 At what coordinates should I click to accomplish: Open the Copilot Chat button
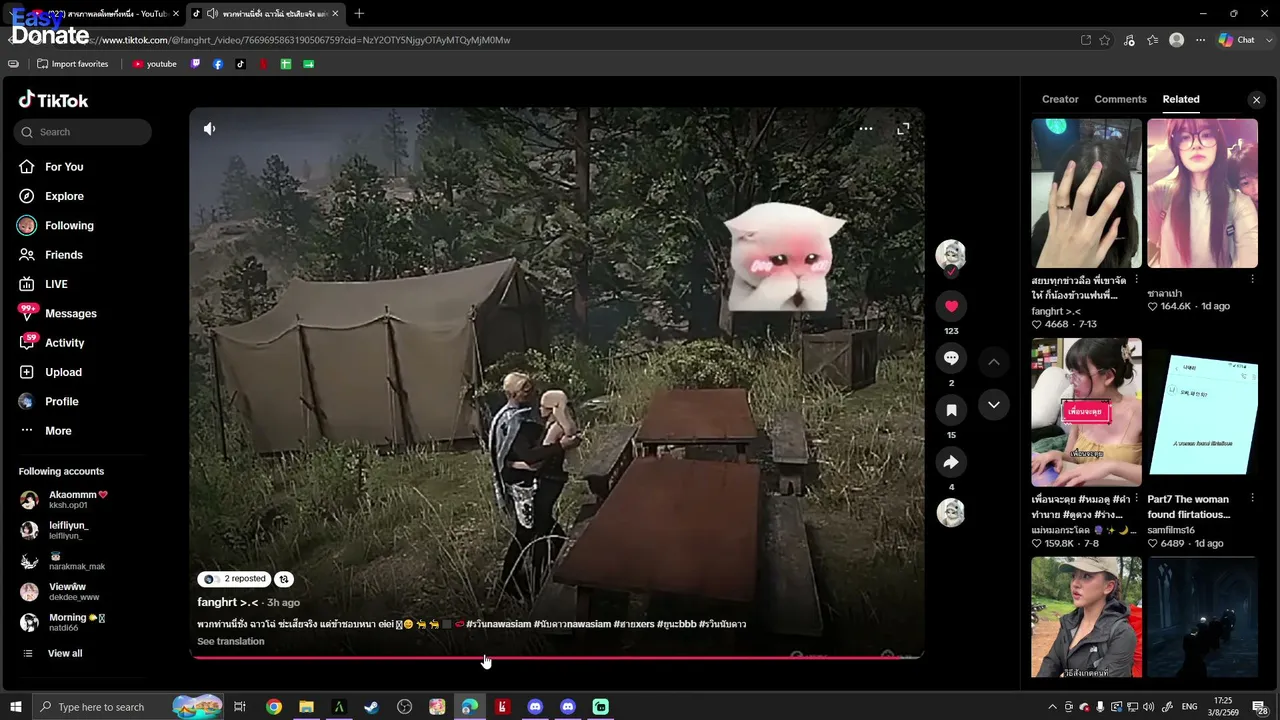pos(1237,40)
